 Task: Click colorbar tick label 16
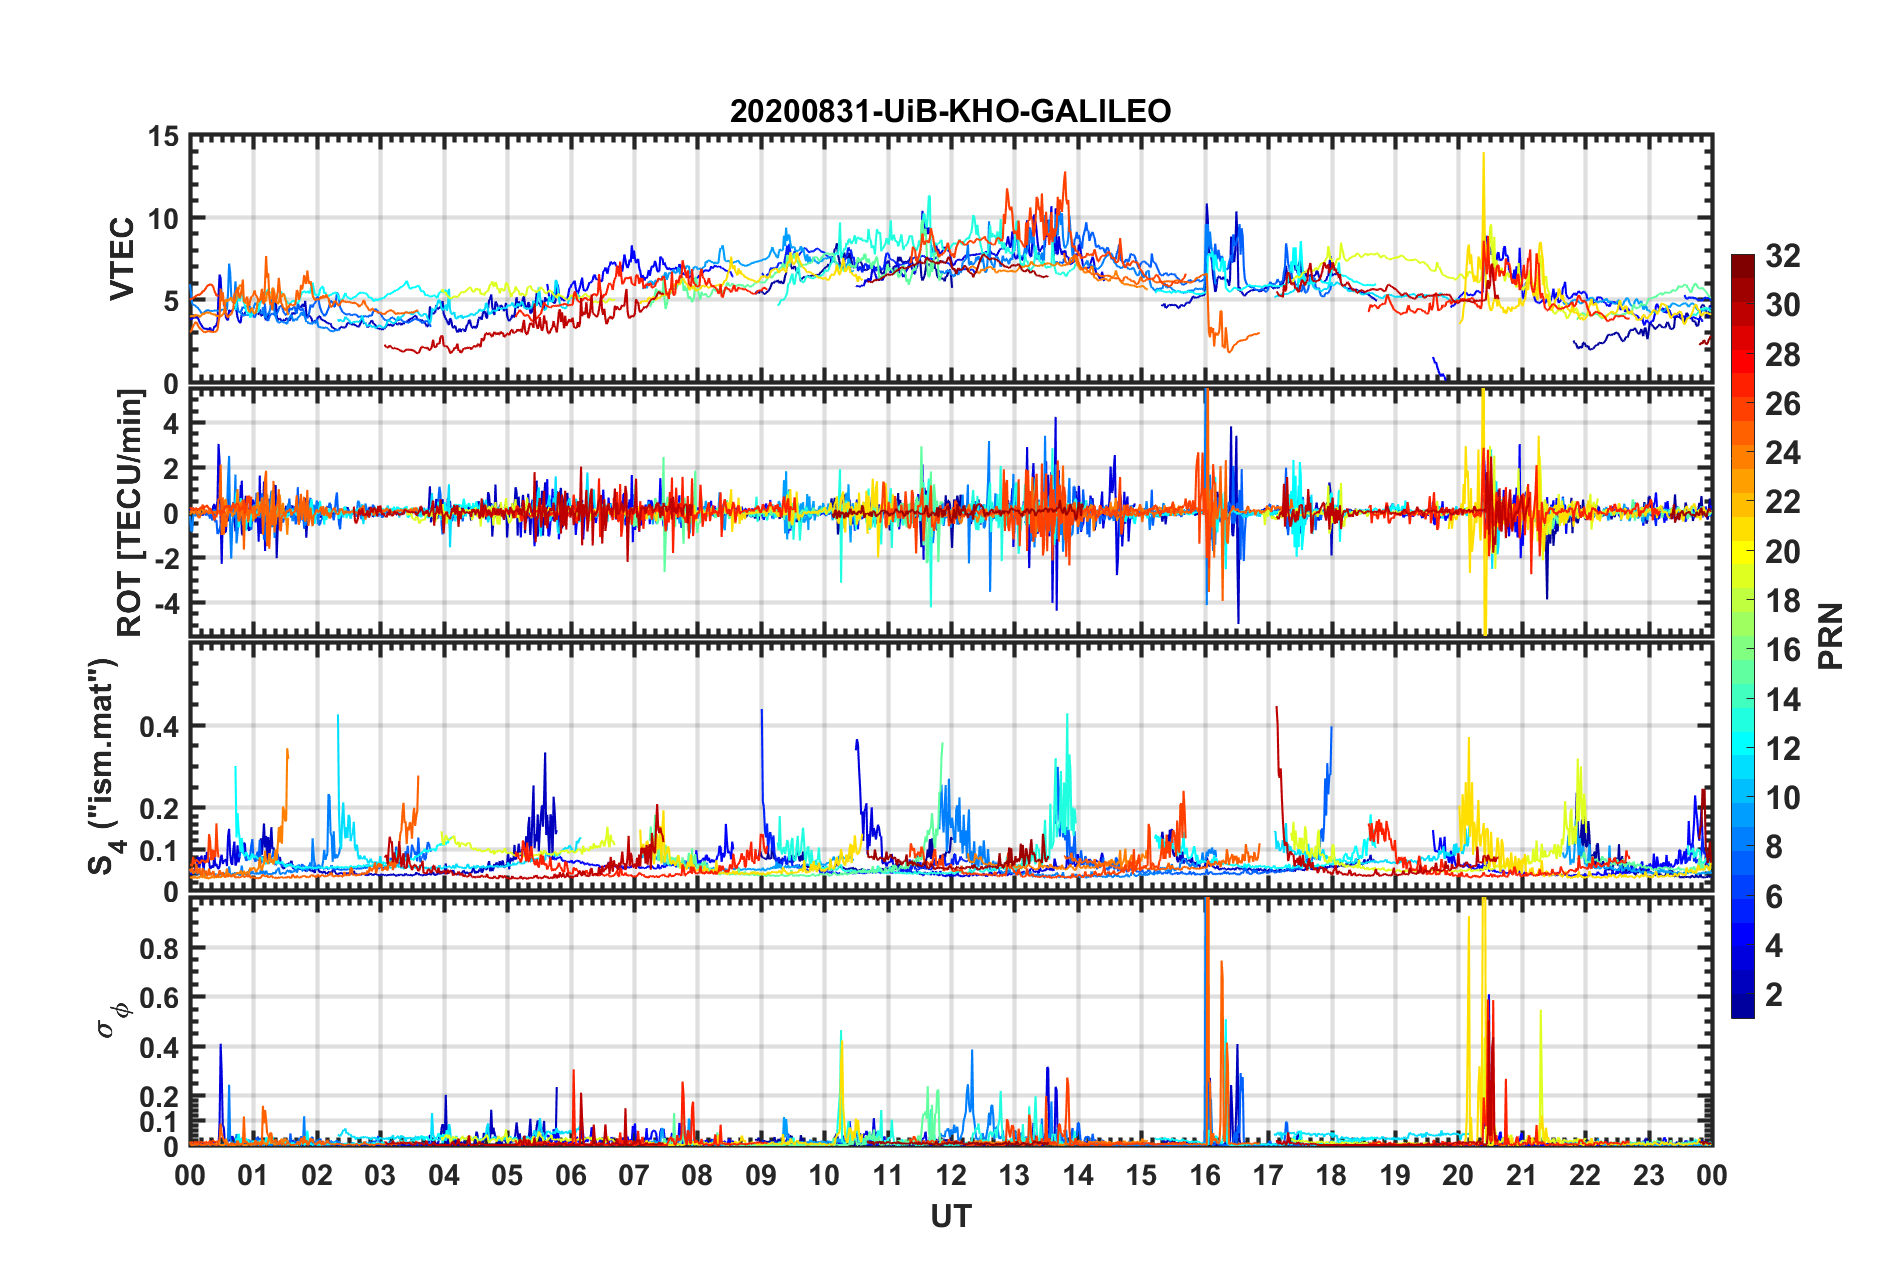(x=1783, y=650)
